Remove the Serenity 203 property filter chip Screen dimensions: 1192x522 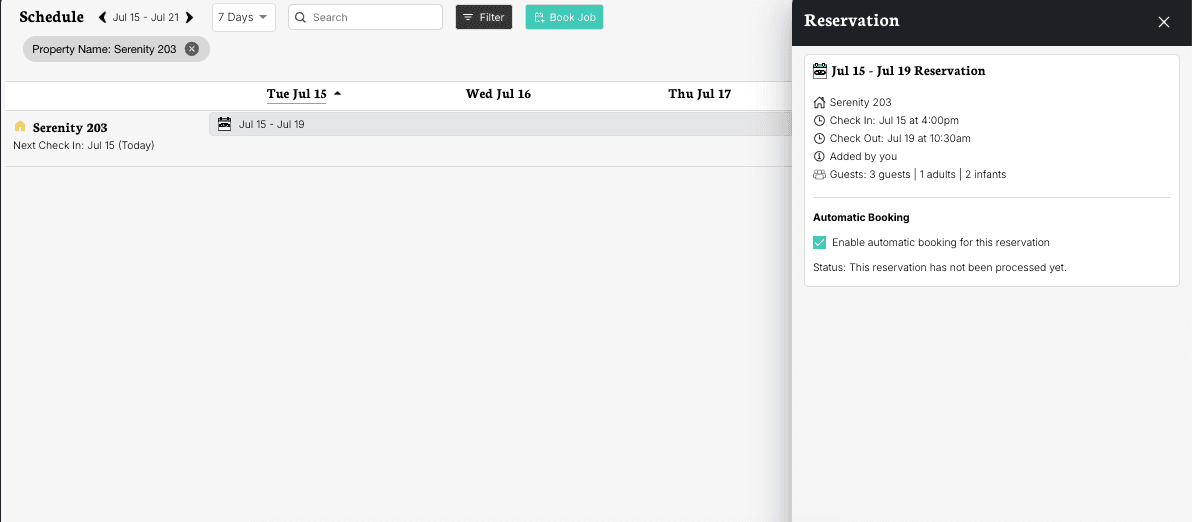[192, 49]
